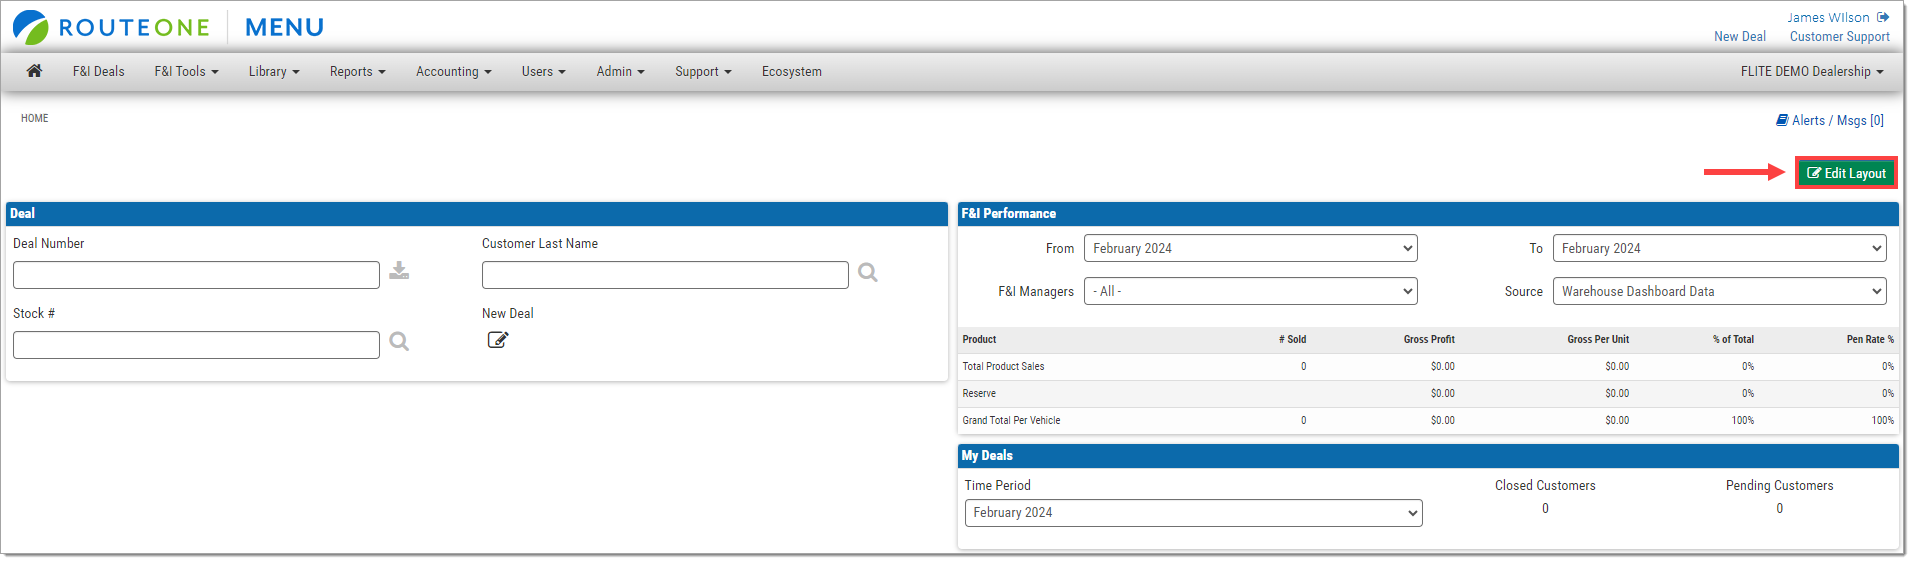Viewport: 1911px width, 561px height.
Task: Expand the Reports menu
Action: (x=357, y=71)
